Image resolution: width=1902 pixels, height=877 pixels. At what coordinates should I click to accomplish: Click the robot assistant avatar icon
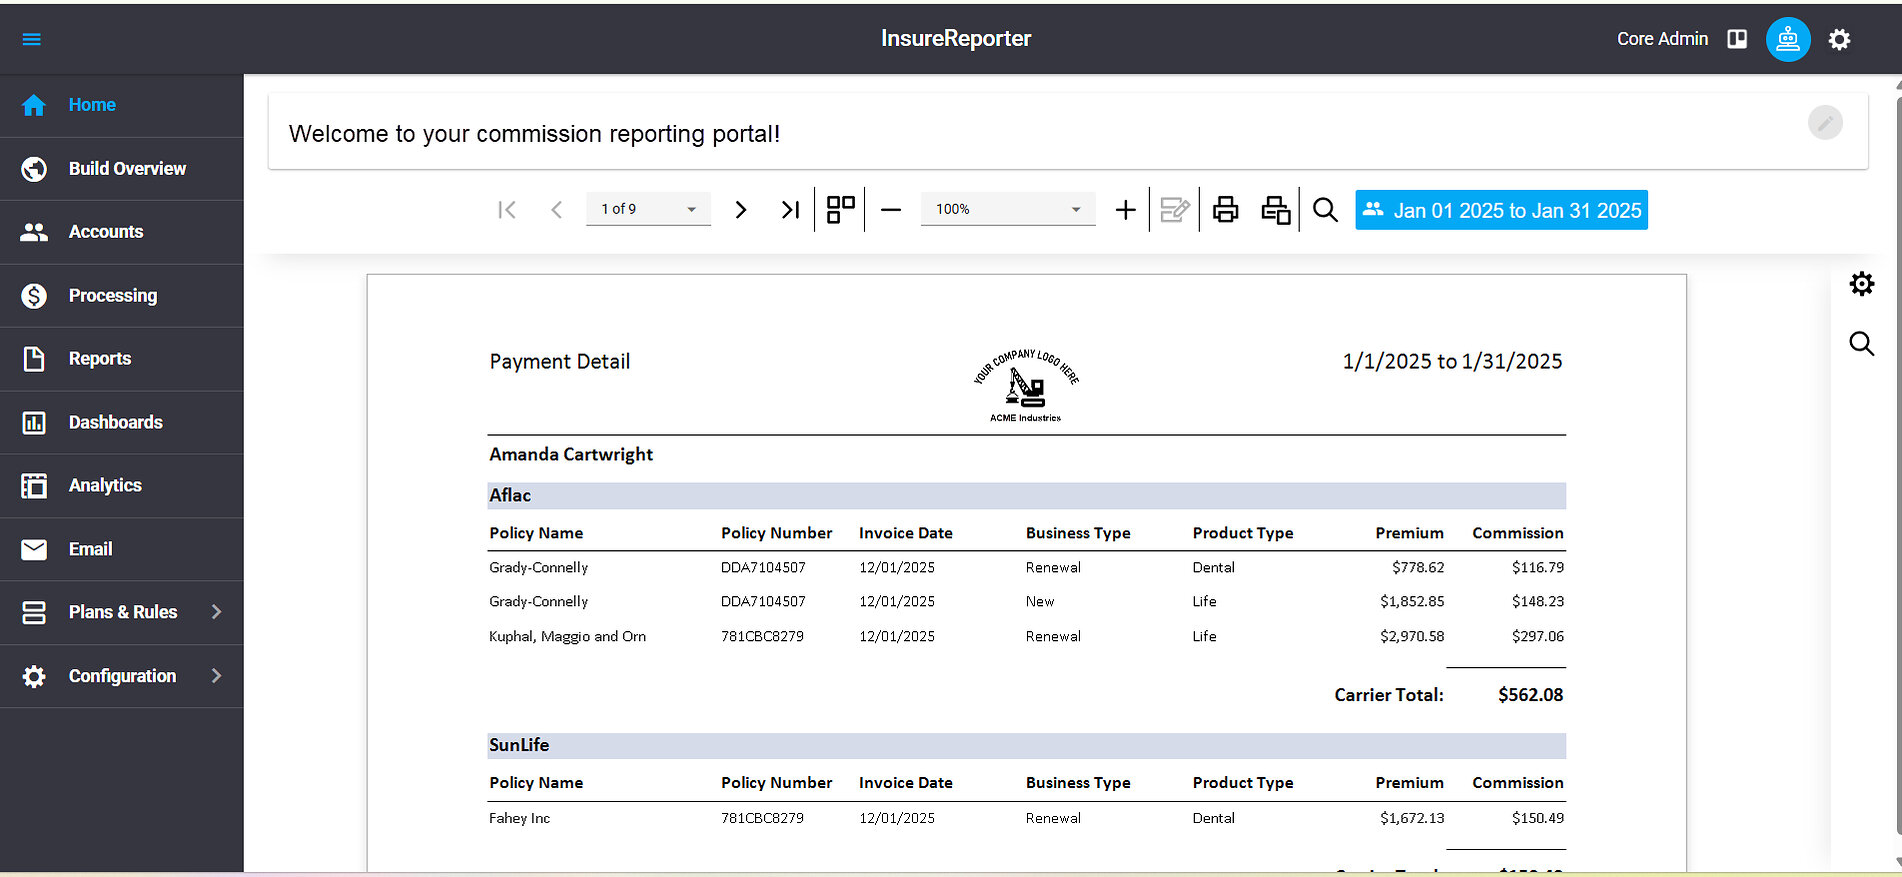point(1788,39)
